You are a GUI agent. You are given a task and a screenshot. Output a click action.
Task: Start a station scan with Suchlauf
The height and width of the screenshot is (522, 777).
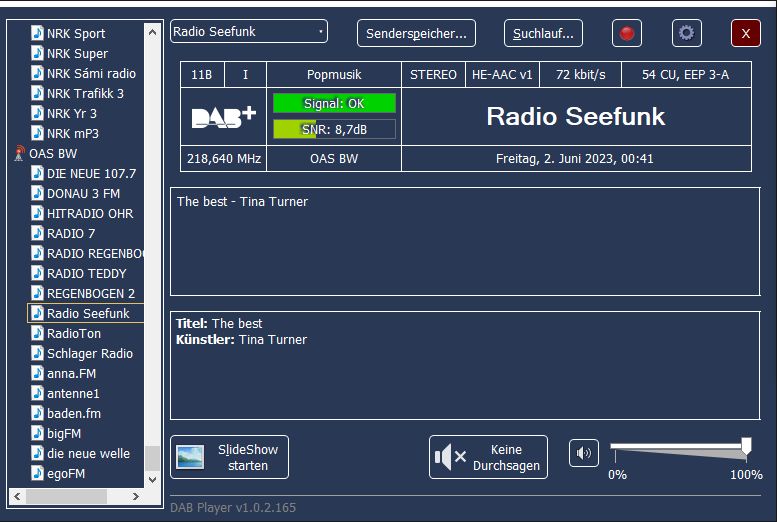(x=543, y=33)
